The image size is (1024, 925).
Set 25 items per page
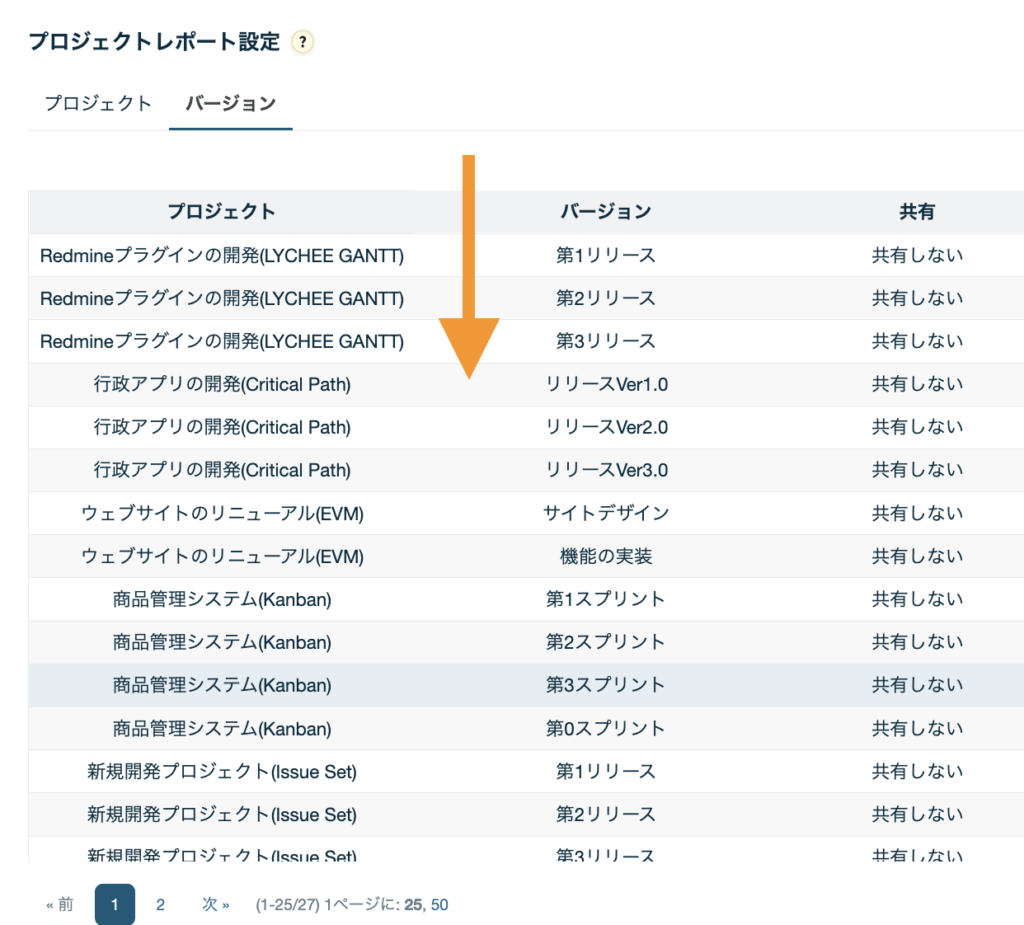pyautogui.click(x=413, y=905)
